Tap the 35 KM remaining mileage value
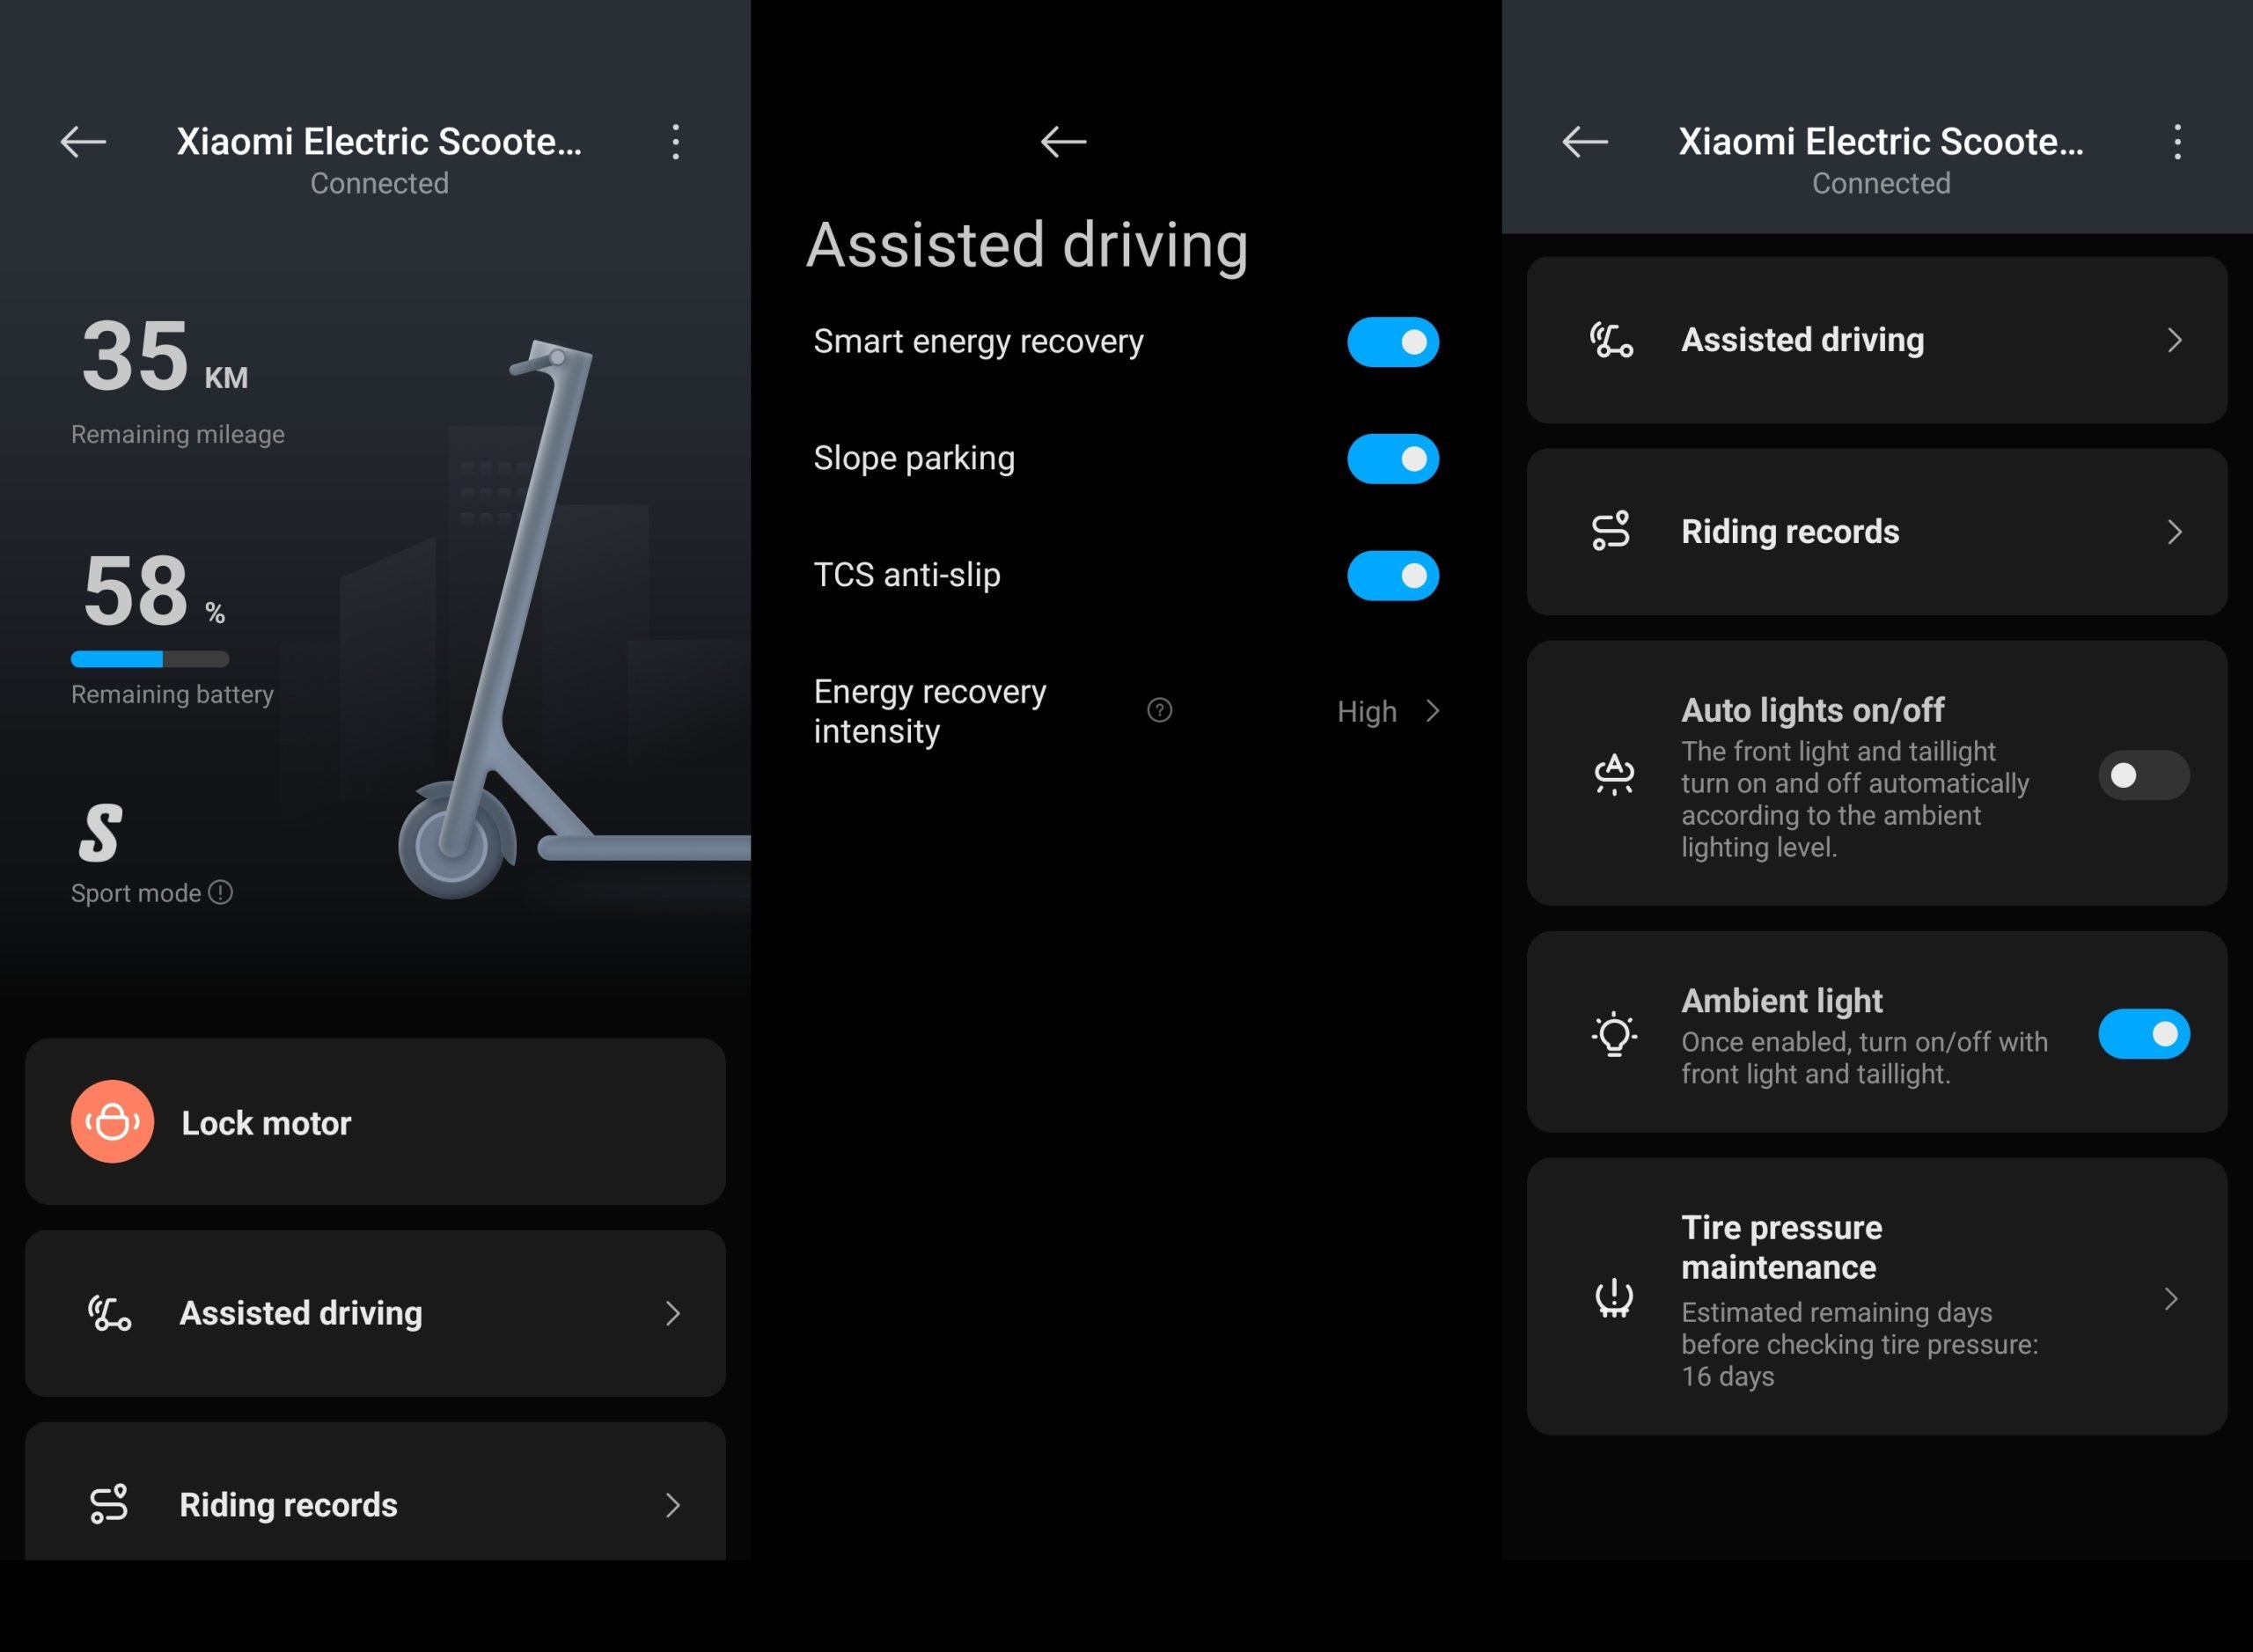 pyautogui.click(x=165, y=356)
